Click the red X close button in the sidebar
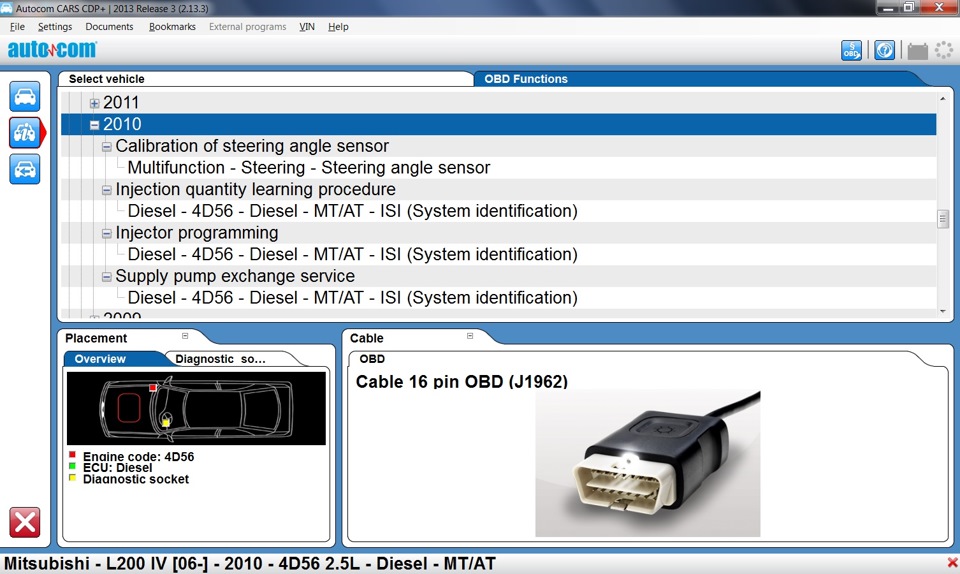 pos(24,522)
